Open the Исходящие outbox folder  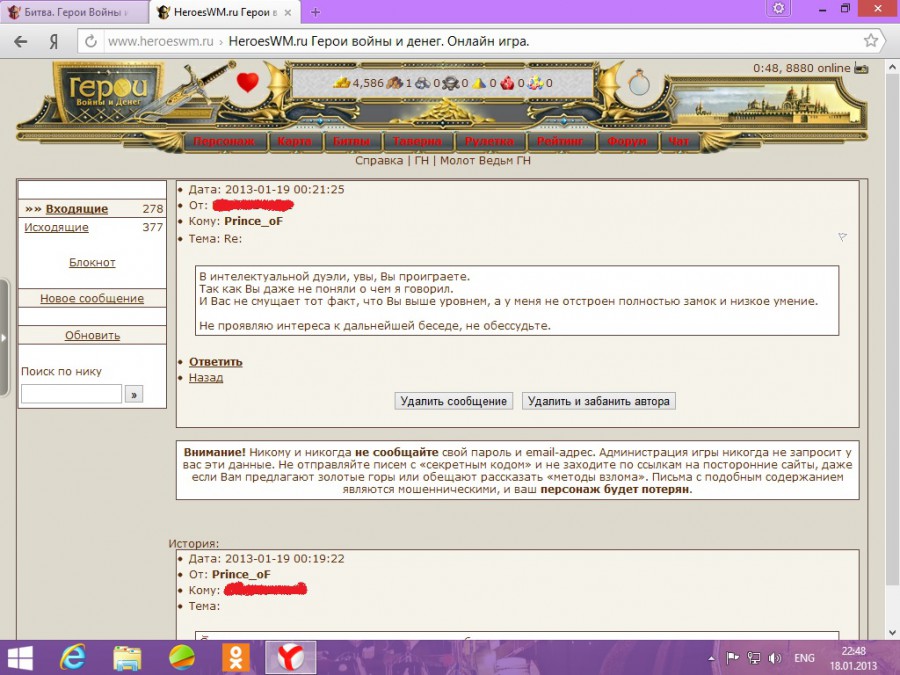click(56, 227)
